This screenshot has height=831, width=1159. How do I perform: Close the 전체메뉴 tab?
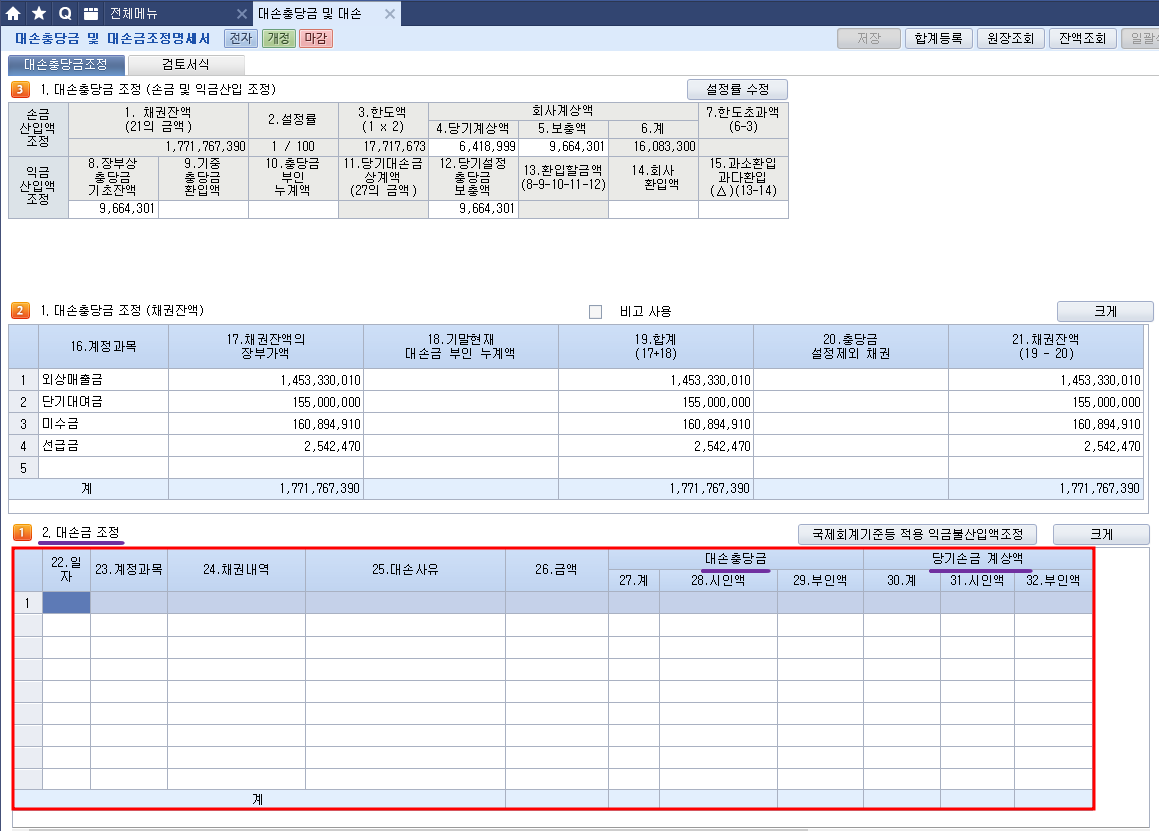pyautogui.click(x=242, y=14)
